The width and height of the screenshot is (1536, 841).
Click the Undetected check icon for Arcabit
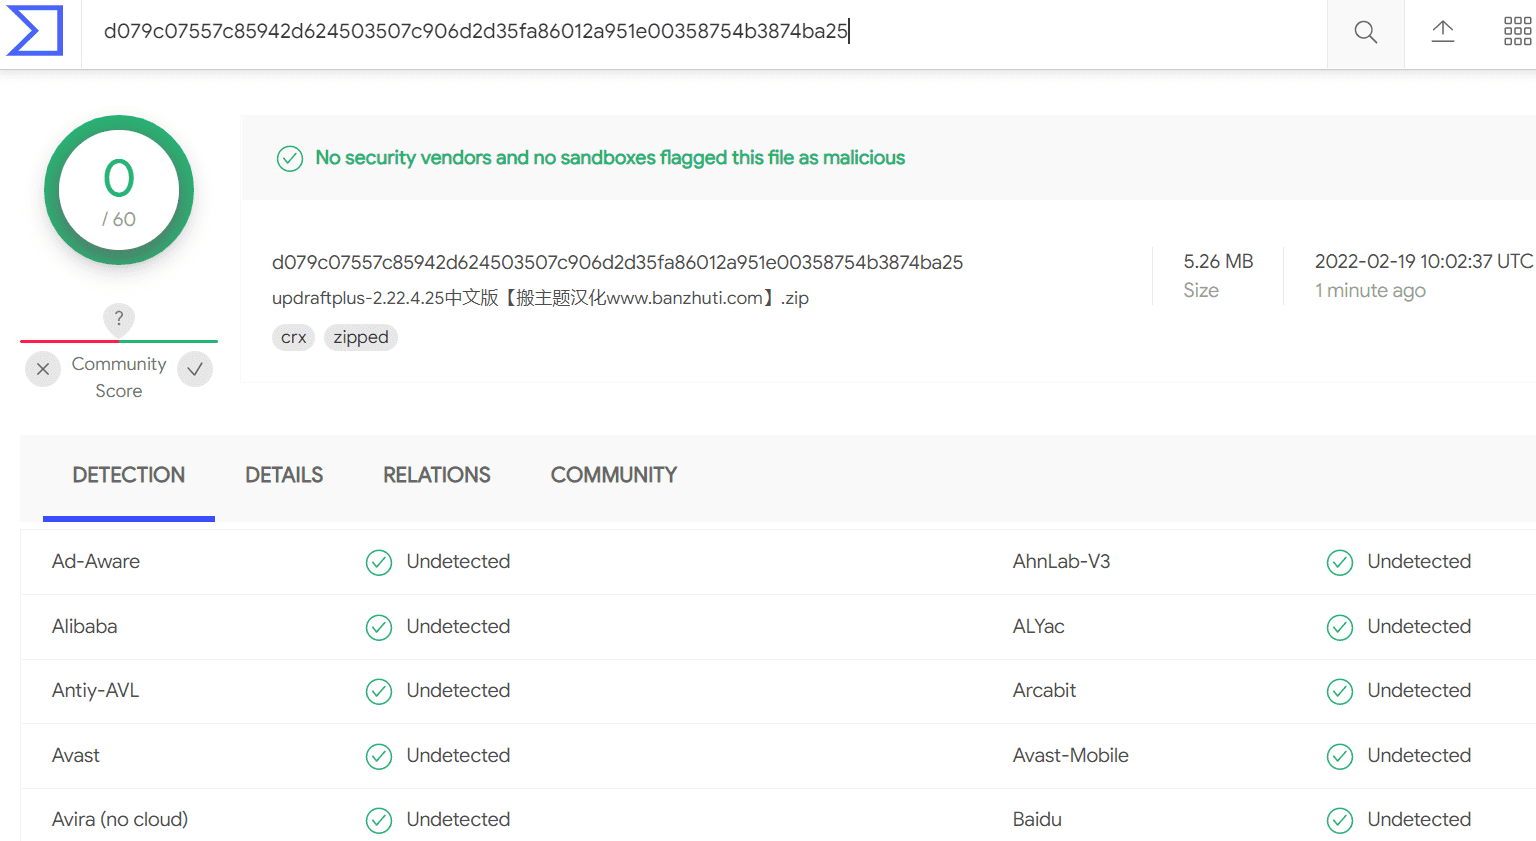[x=1340, y=692]
